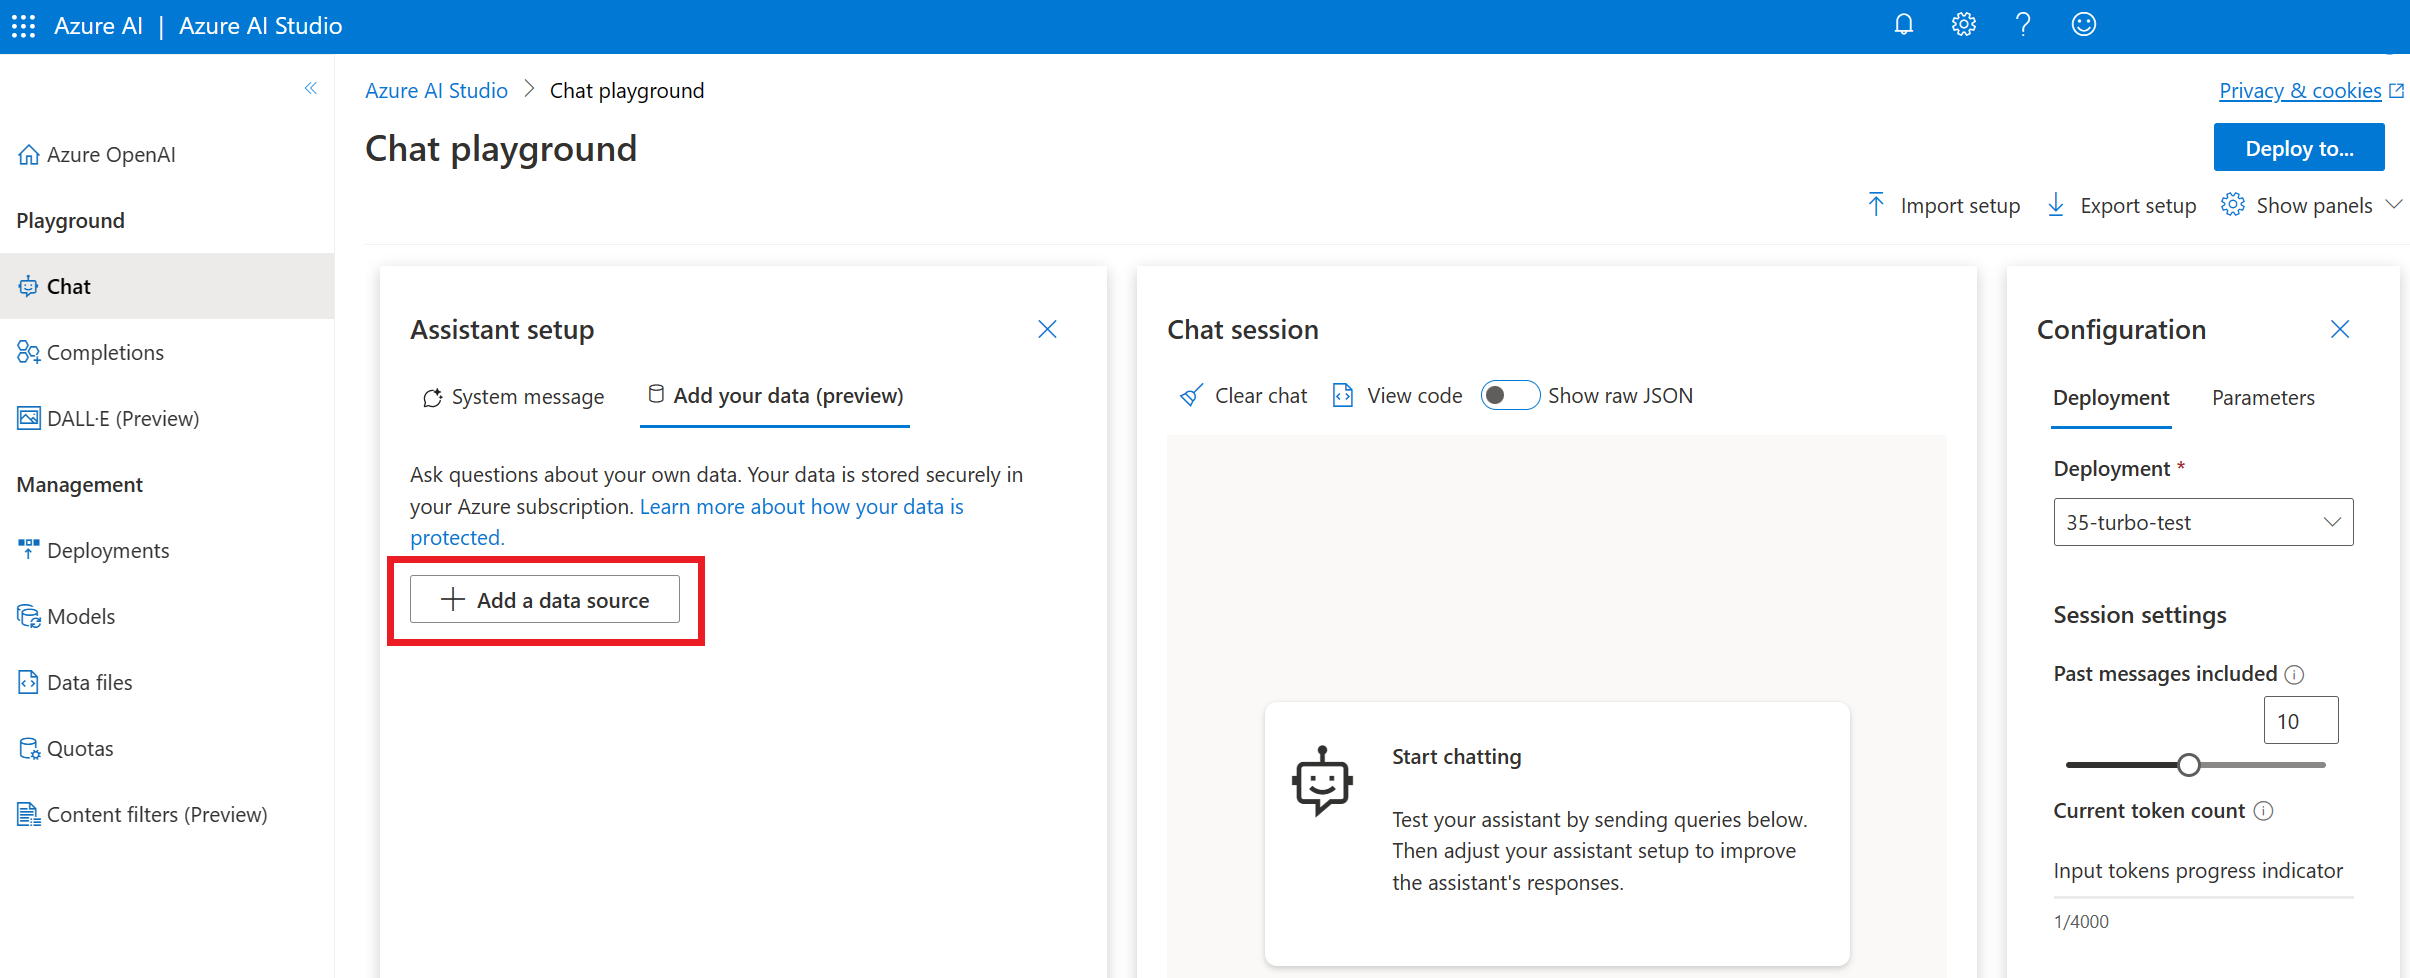Open Privacy & cookies link
2410x978 pixels.
(2310, 90)
